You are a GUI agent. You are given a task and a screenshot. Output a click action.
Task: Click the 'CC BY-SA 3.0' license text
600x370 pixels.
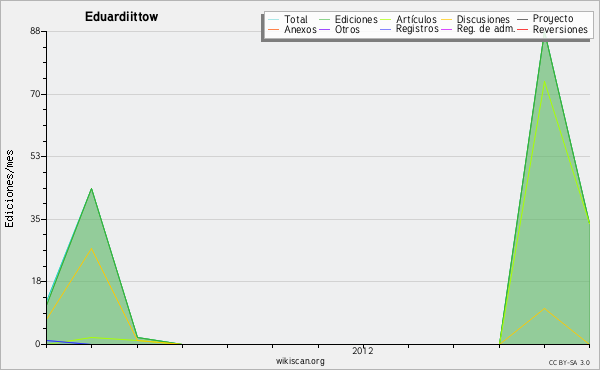[x=569, y=363]
